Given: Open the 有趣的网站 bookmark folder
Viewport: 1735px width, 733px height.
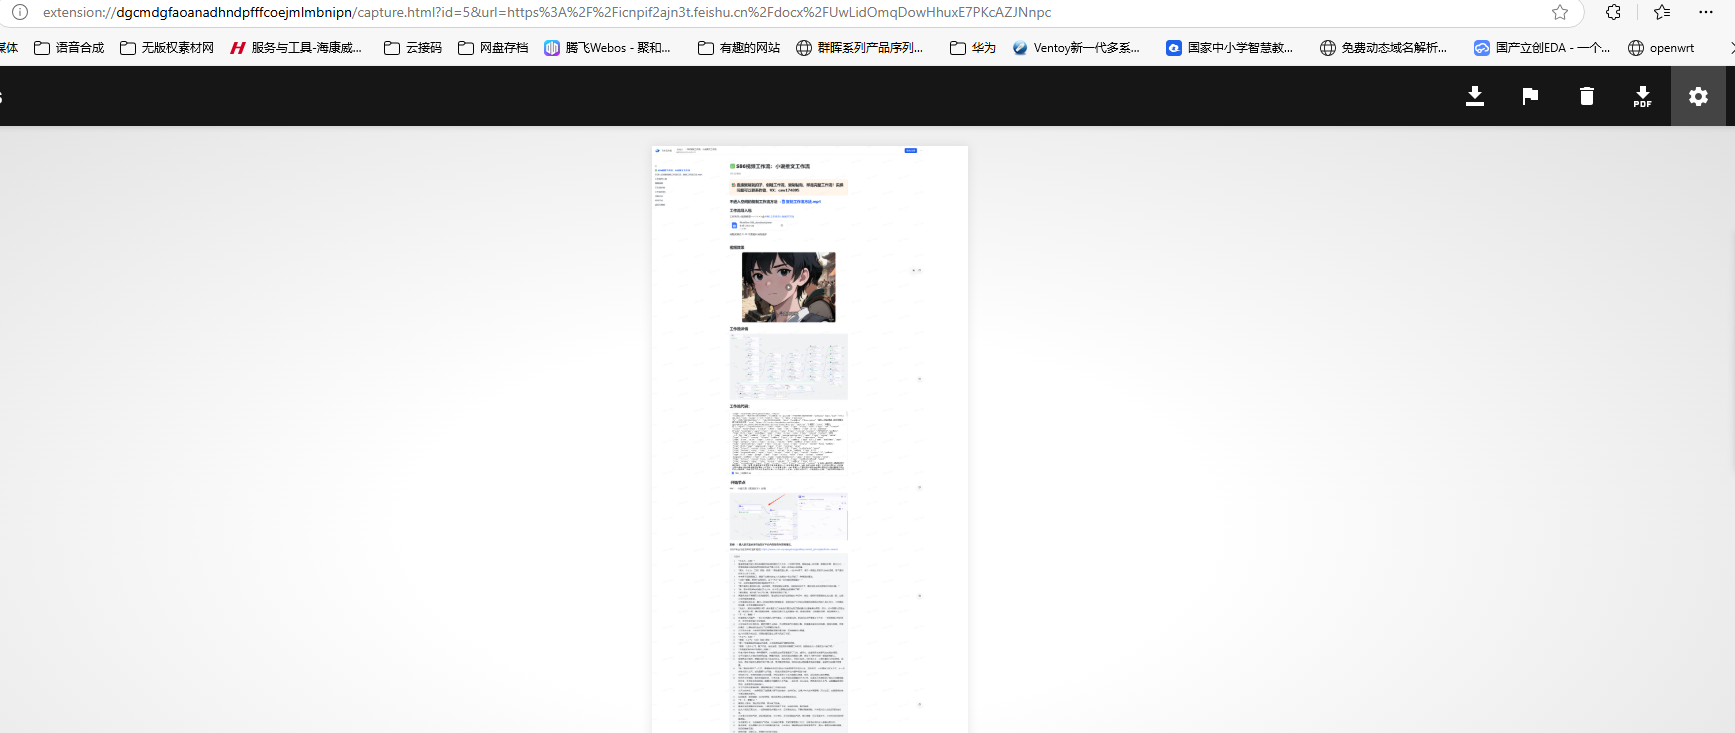Looking at the screenshot, I should pos(739,48).
